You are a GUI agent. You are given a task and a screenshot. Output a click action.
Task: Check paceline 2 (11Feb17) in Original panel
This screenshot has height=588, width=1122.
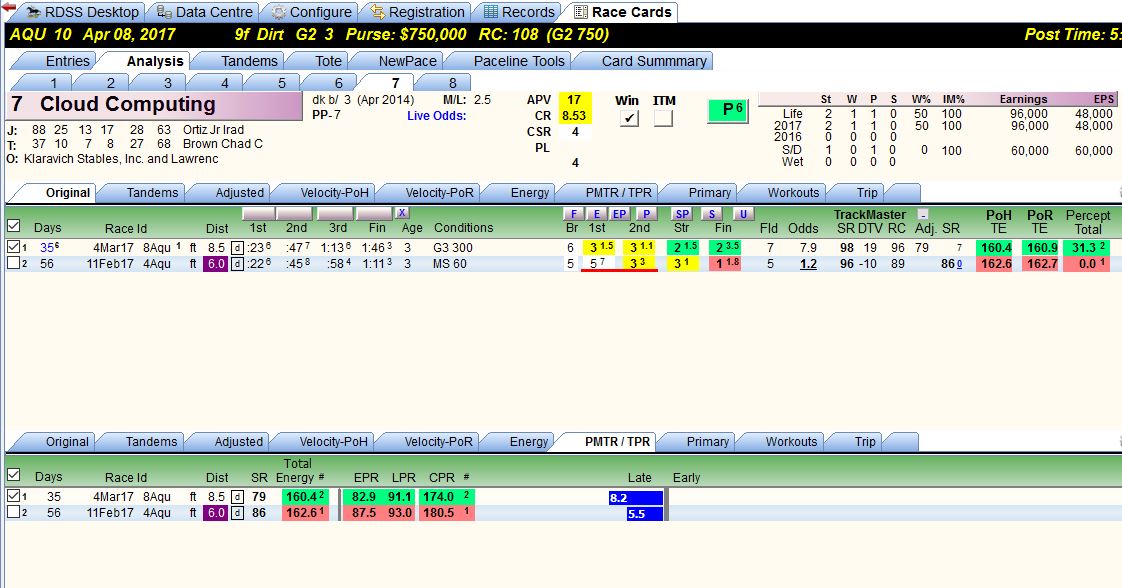(13, 263)
